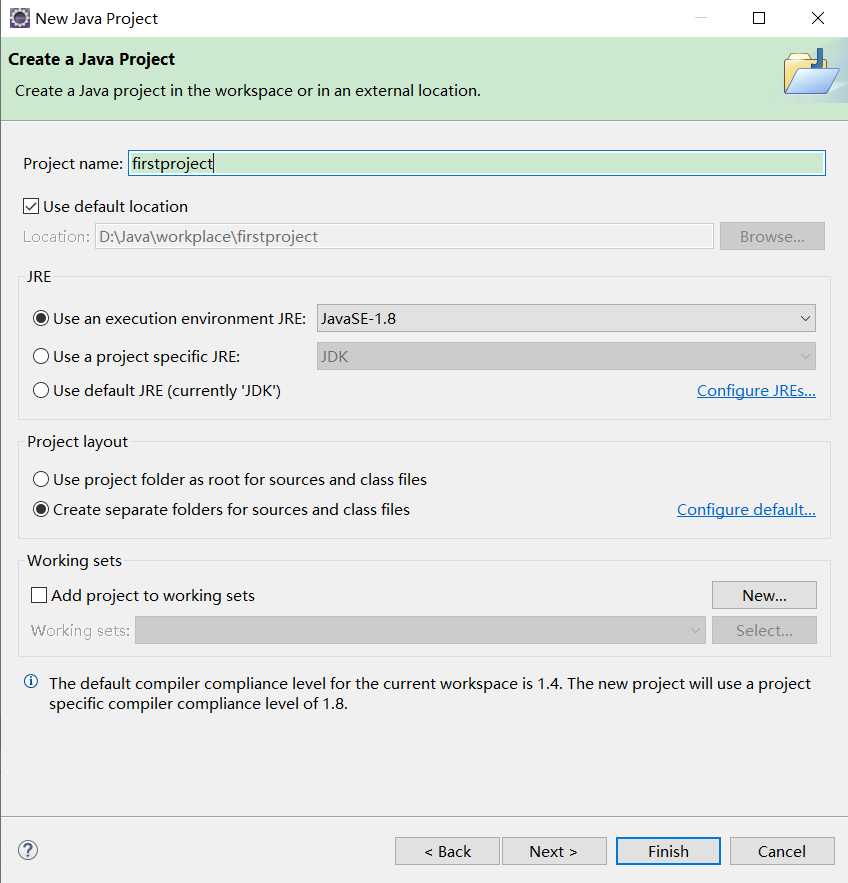The image size is (848, 883).
Task: Click the Java project folder wizard icon
Action: pyautogui.click(x=810, y=74)
